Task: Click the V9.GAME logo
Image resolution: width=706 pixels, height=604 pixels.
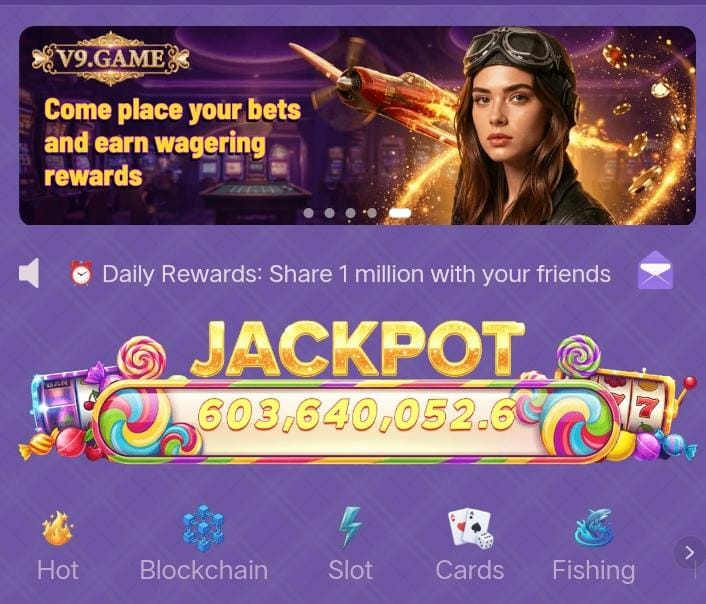Action: tap(110, 59)
